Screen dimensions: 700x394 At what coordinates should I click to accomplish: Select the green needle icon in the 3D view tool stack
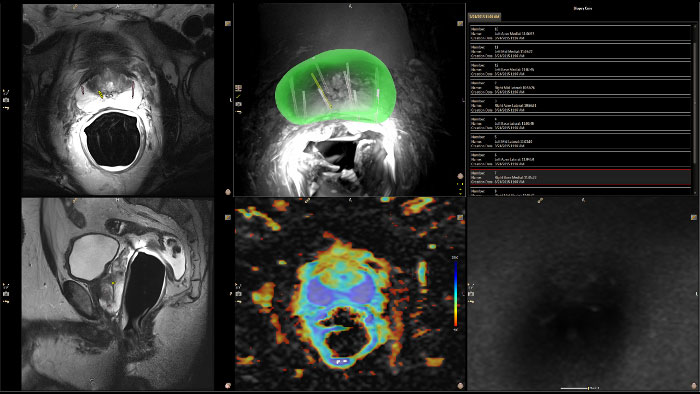point(238,96)
